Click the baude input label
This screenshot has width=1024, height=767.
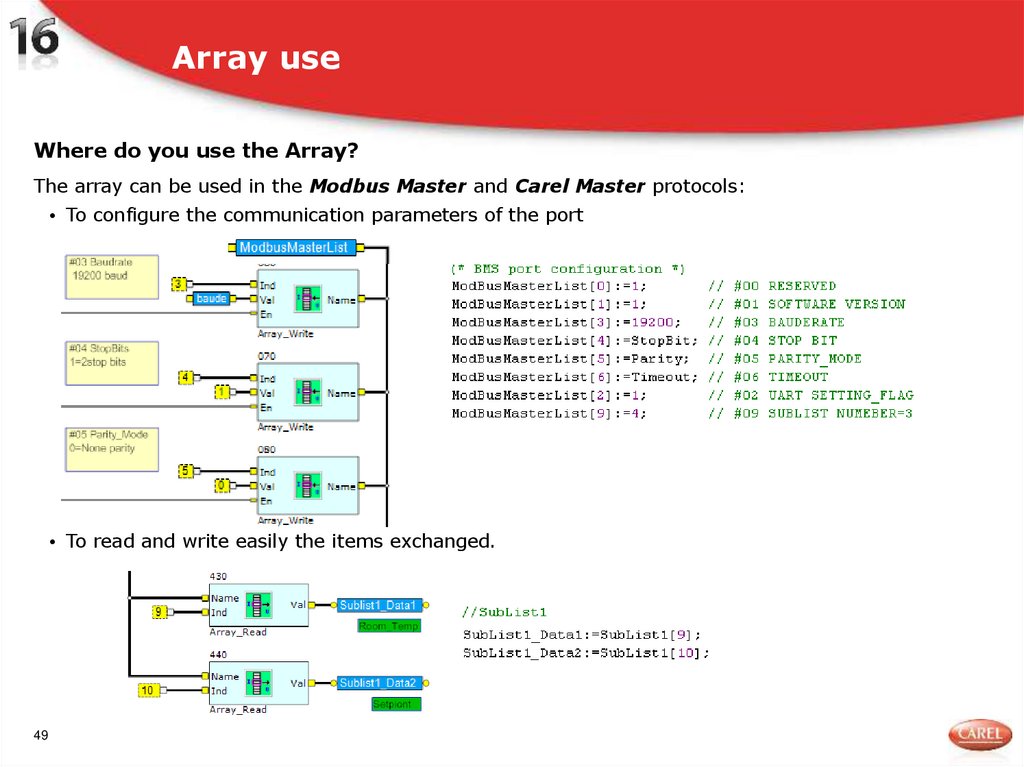click(213, 297)
